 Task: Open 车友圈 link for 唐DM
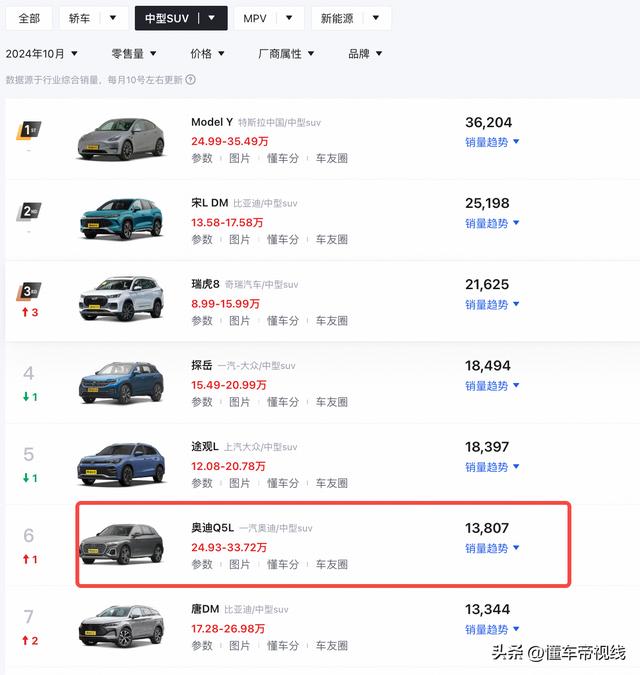pos(331,646)
